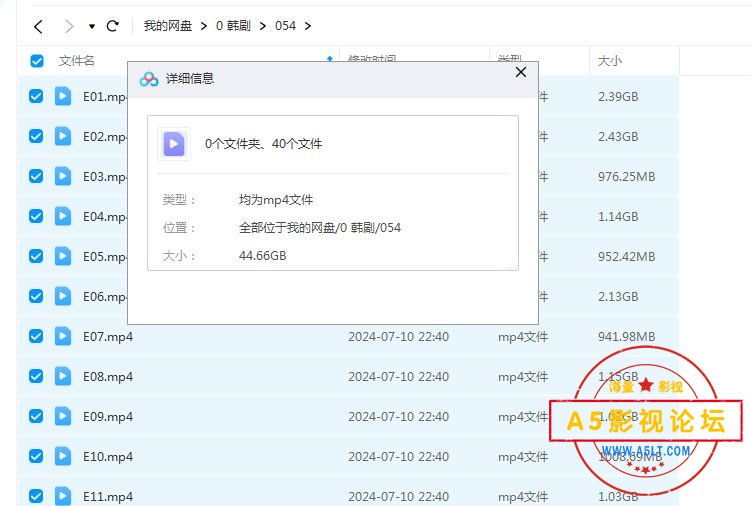This screenshot has height=506, width=751.
Task: Uncheck the E02.mp4 checkbox
Action: [x=36, y=136]
